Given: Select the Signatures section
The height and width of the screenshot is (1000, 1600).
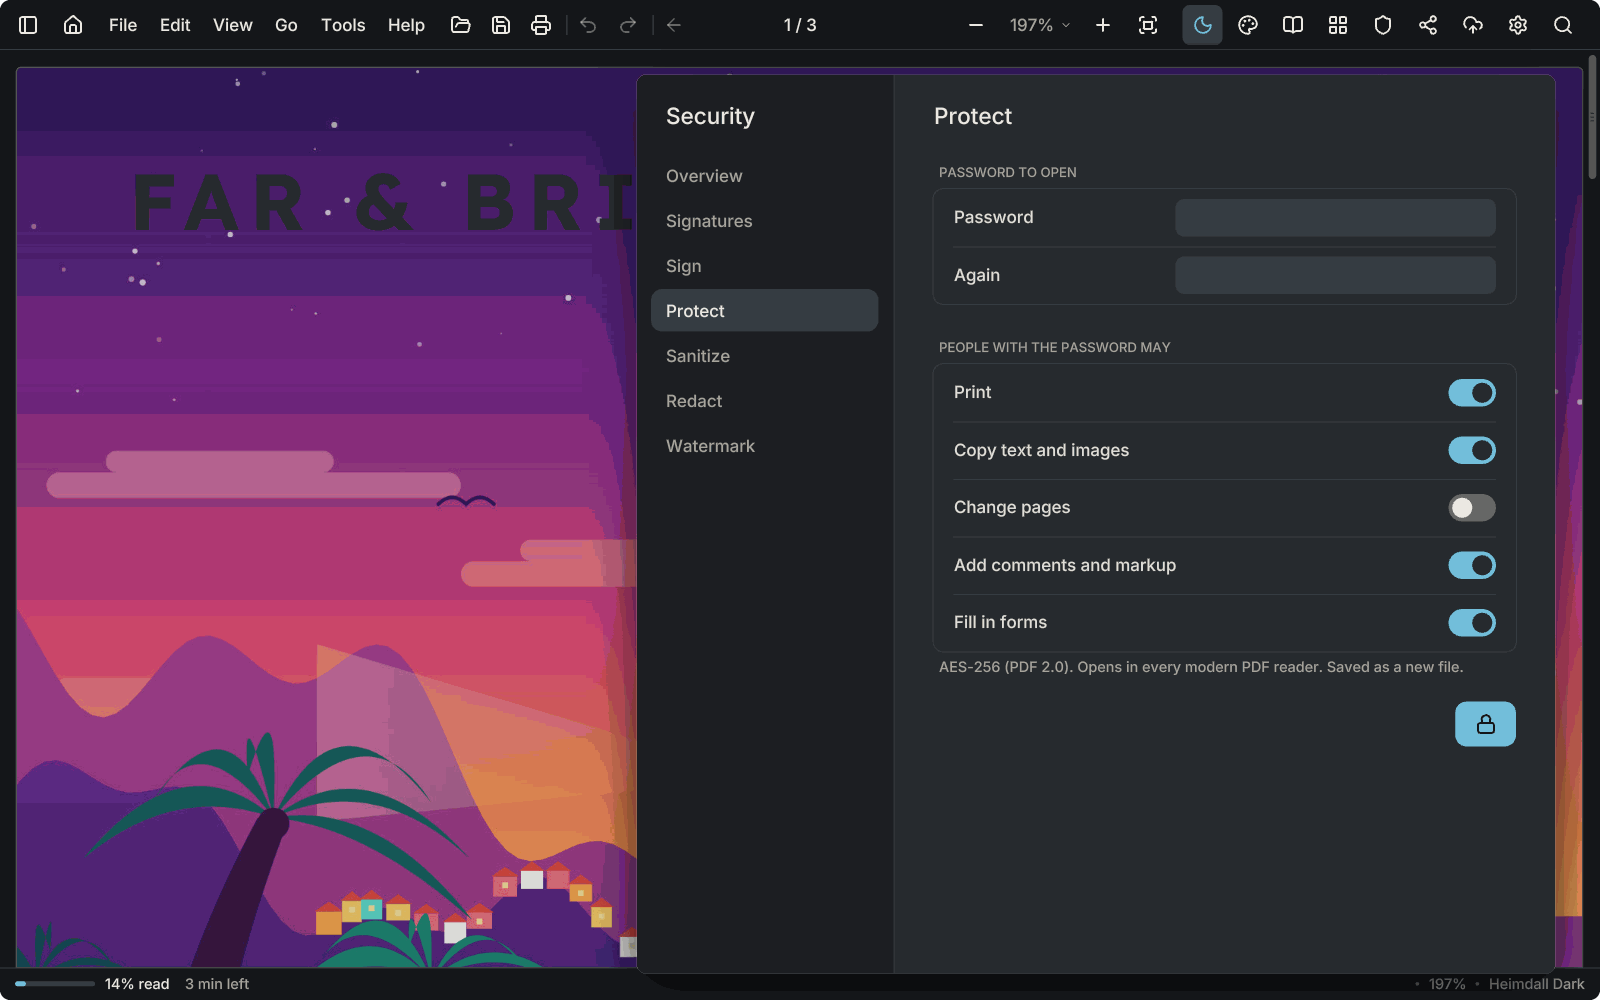Looking at the screenshot, I should (x=764, y=221).
